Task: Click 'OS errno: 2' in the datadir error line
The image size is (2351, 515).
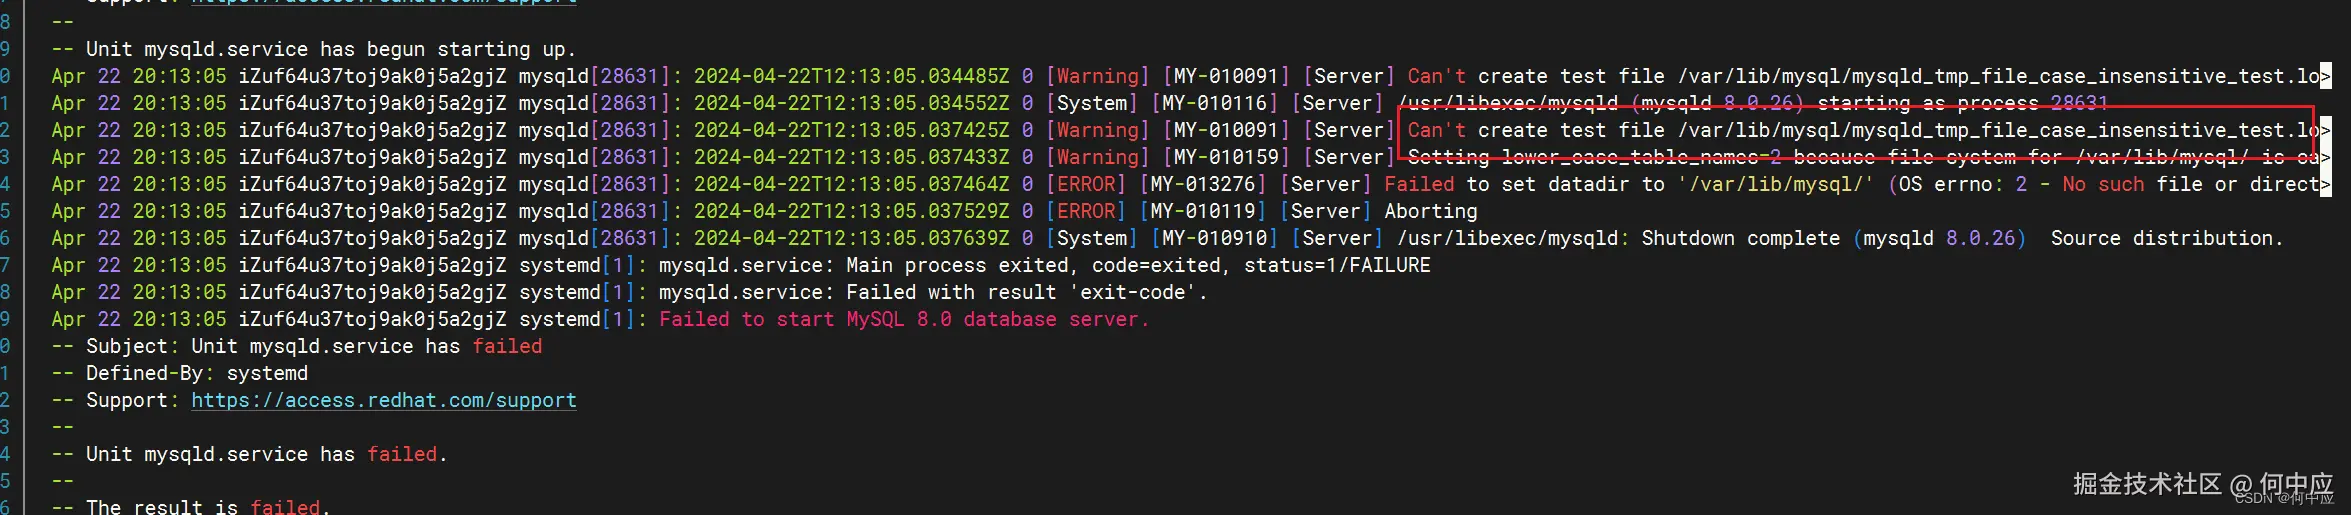Action: tap(1961, 184)
